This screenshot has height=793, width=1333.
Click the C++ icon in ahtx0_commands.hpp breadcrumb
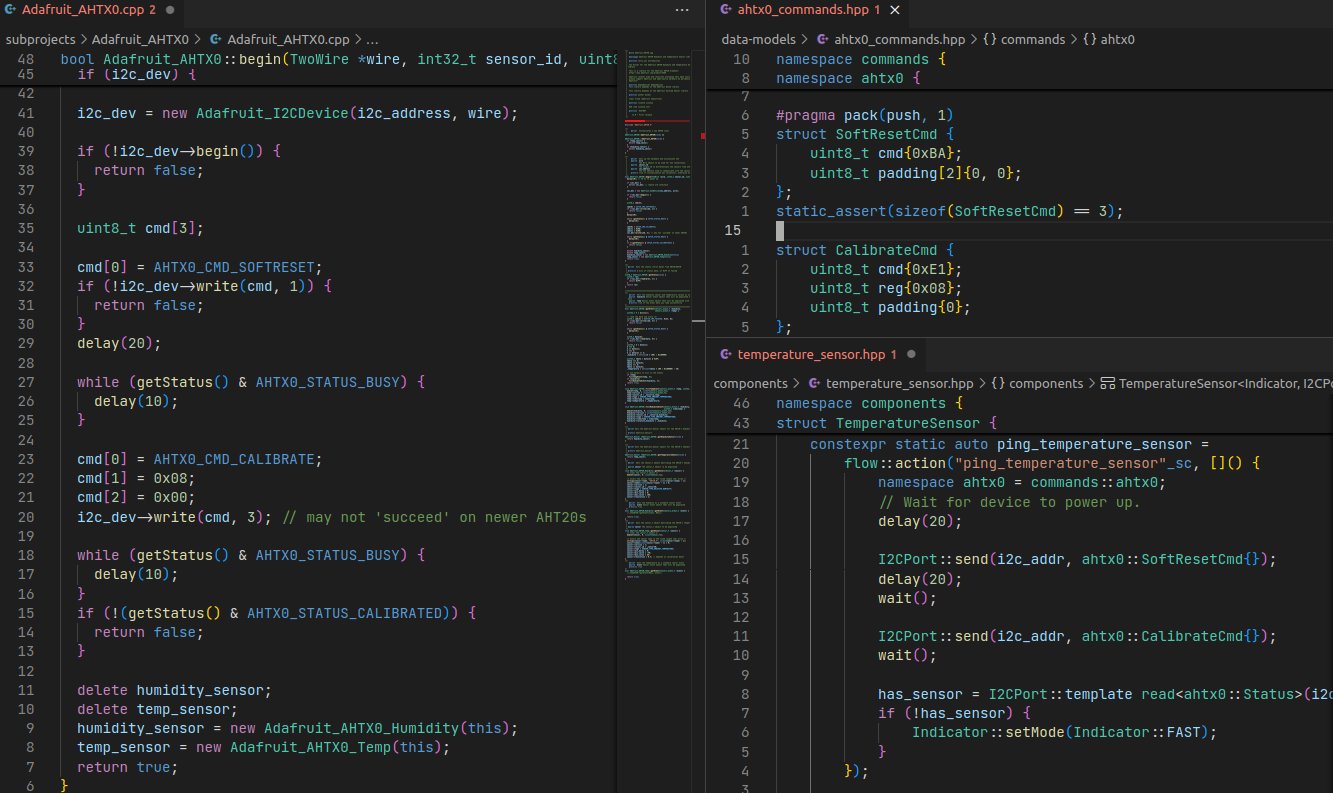pyautogui.click(x=823, y=40)
